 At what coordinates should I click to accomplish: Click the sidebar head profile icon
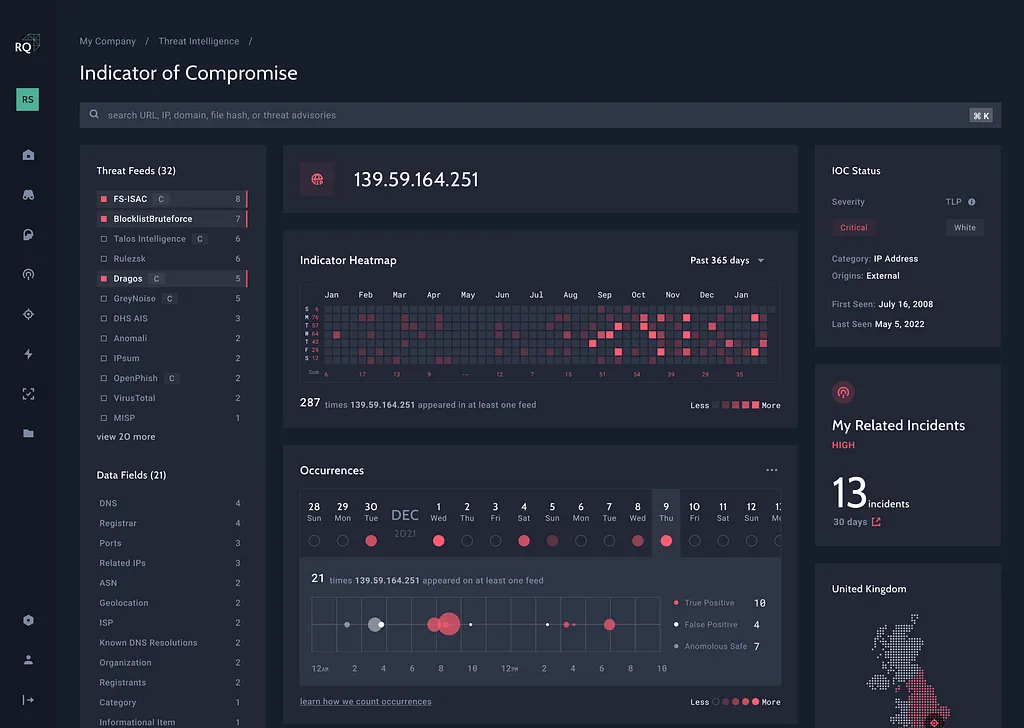tap(28, 234)
